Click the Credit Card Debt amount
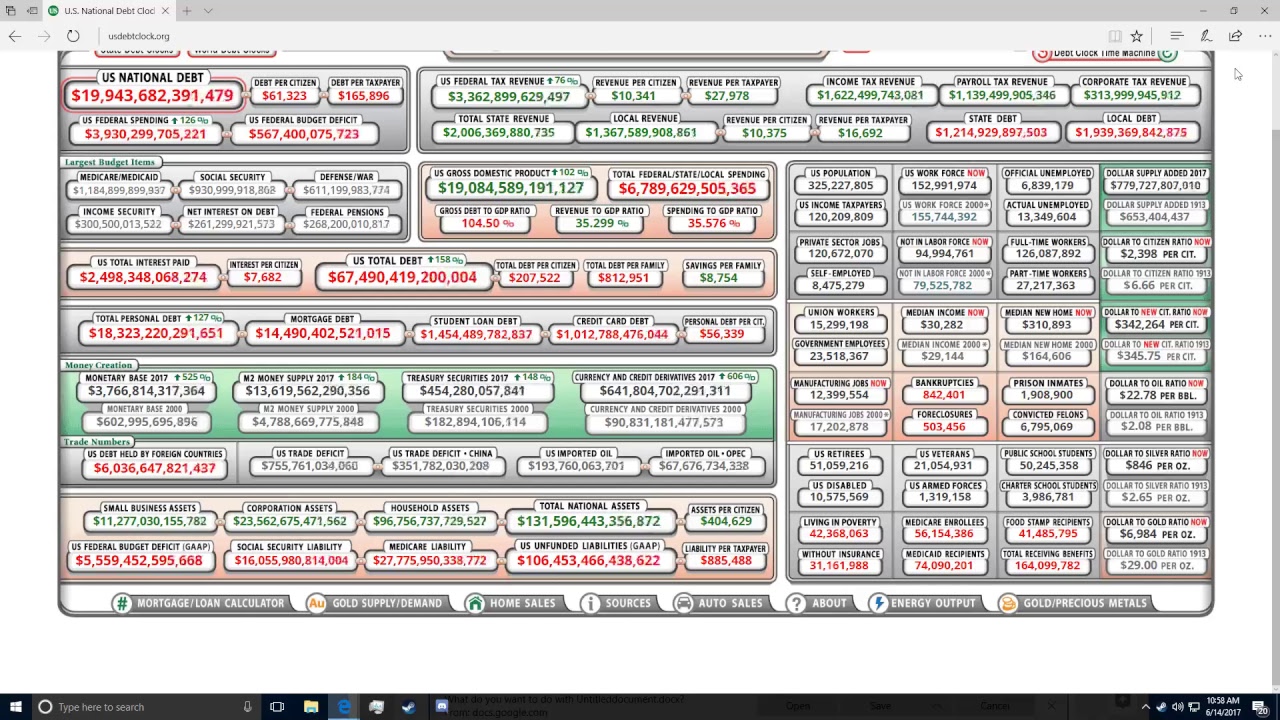 point(612,334)
